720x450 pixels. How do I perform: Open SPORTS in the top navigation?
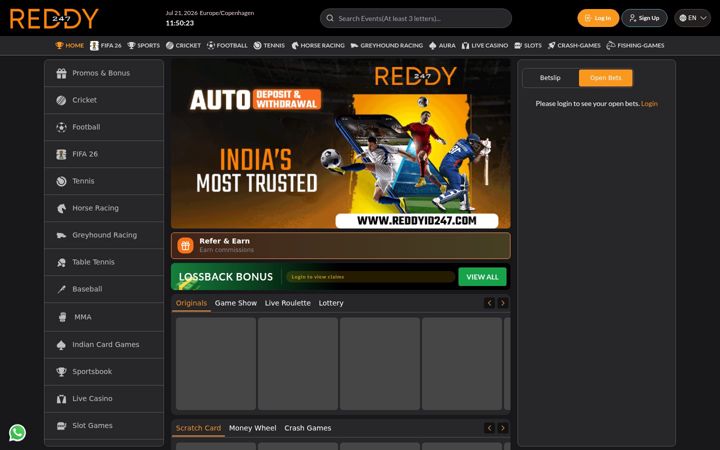pyautogui.click(x=144, y=45)
